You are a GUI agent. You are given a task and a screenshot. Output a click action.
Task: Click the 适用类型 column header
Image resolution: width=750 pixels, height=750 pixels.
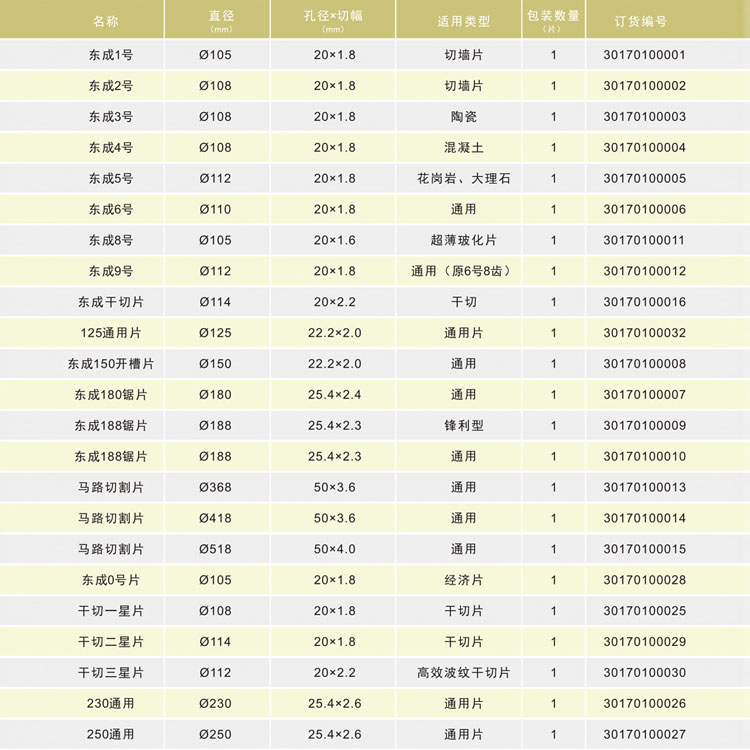(463, 20)
